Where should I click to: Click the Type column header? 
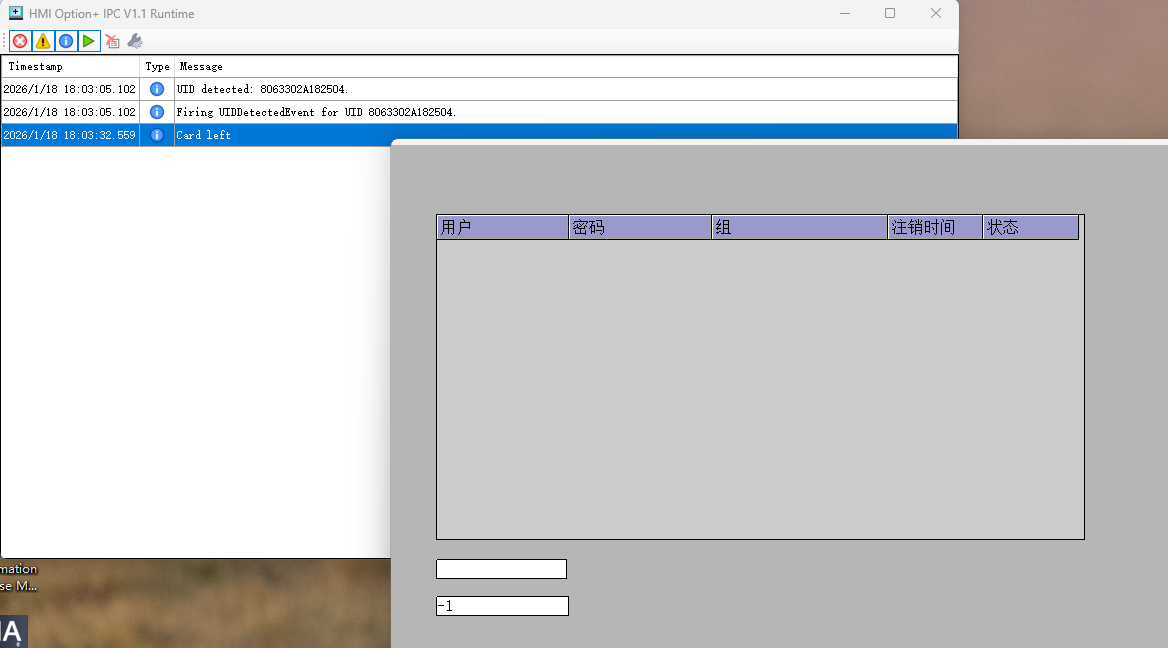coord(157,66)
